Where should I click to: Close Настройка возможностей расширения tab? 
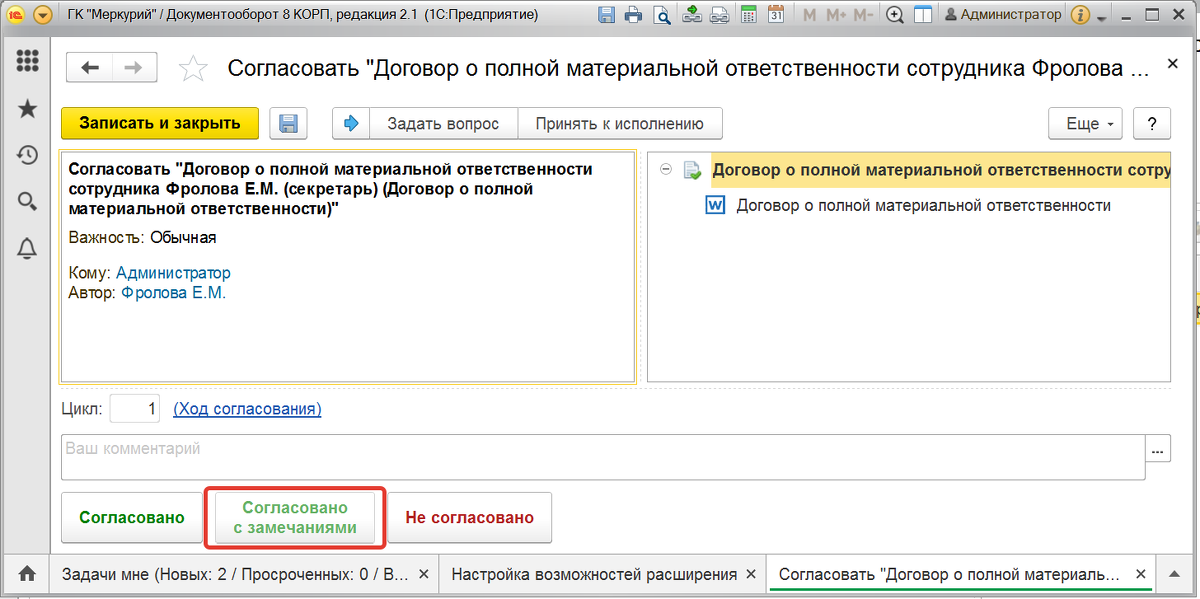[751, 575]
